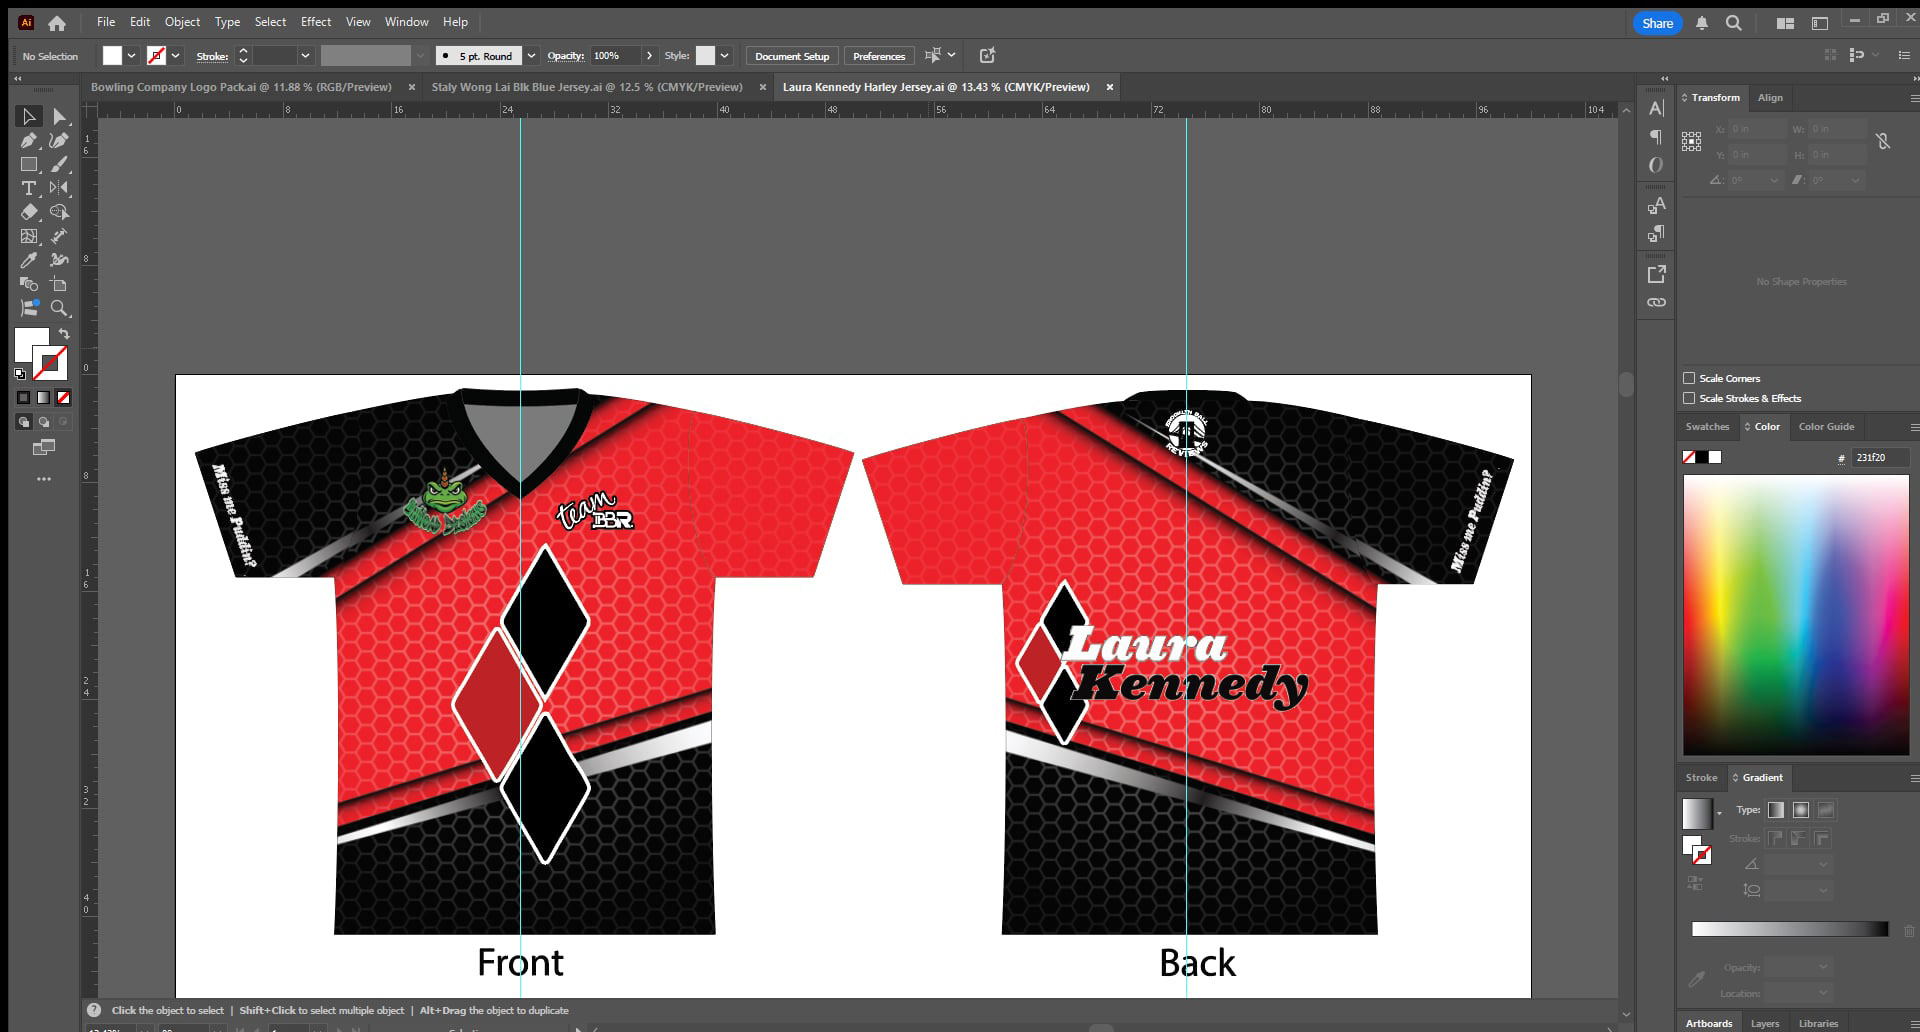Open the graphic Style dropdown
Viewport: 1920px width, 1032px height.
point(725,56)
